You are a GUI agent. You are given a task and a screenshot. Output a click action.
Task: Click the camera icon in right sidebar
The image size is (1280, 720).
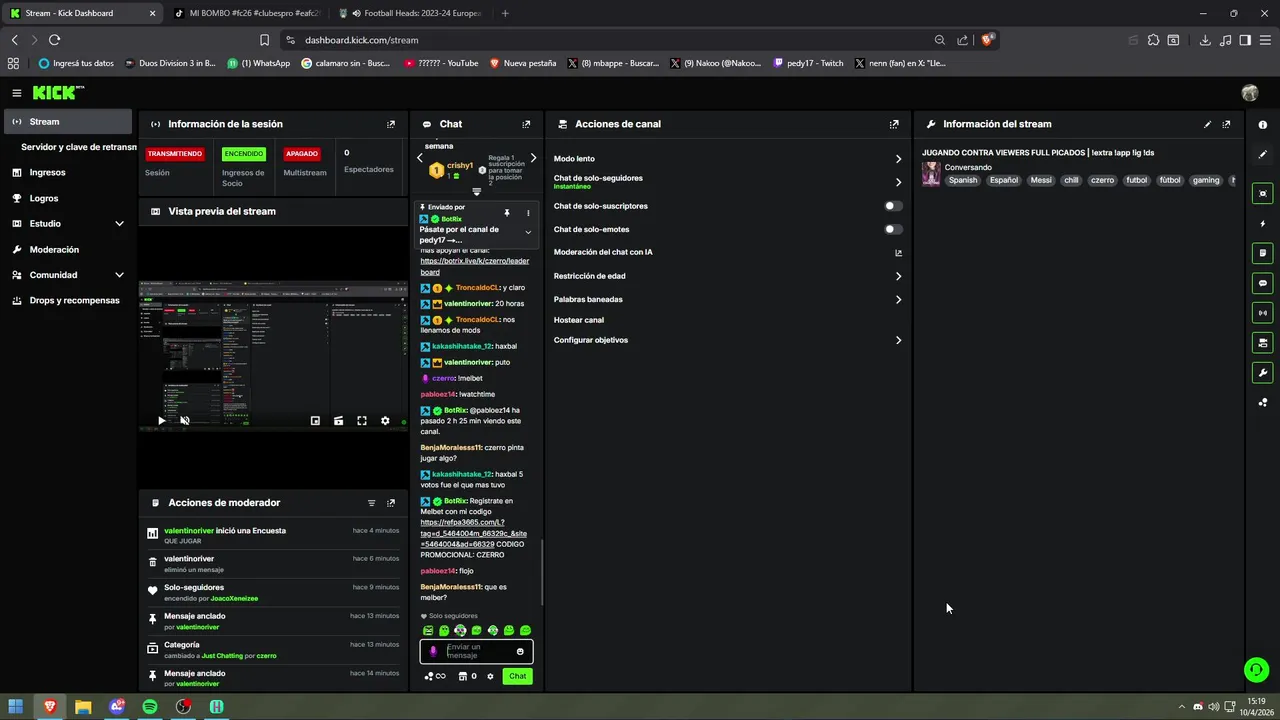[x=1263, y=343]
